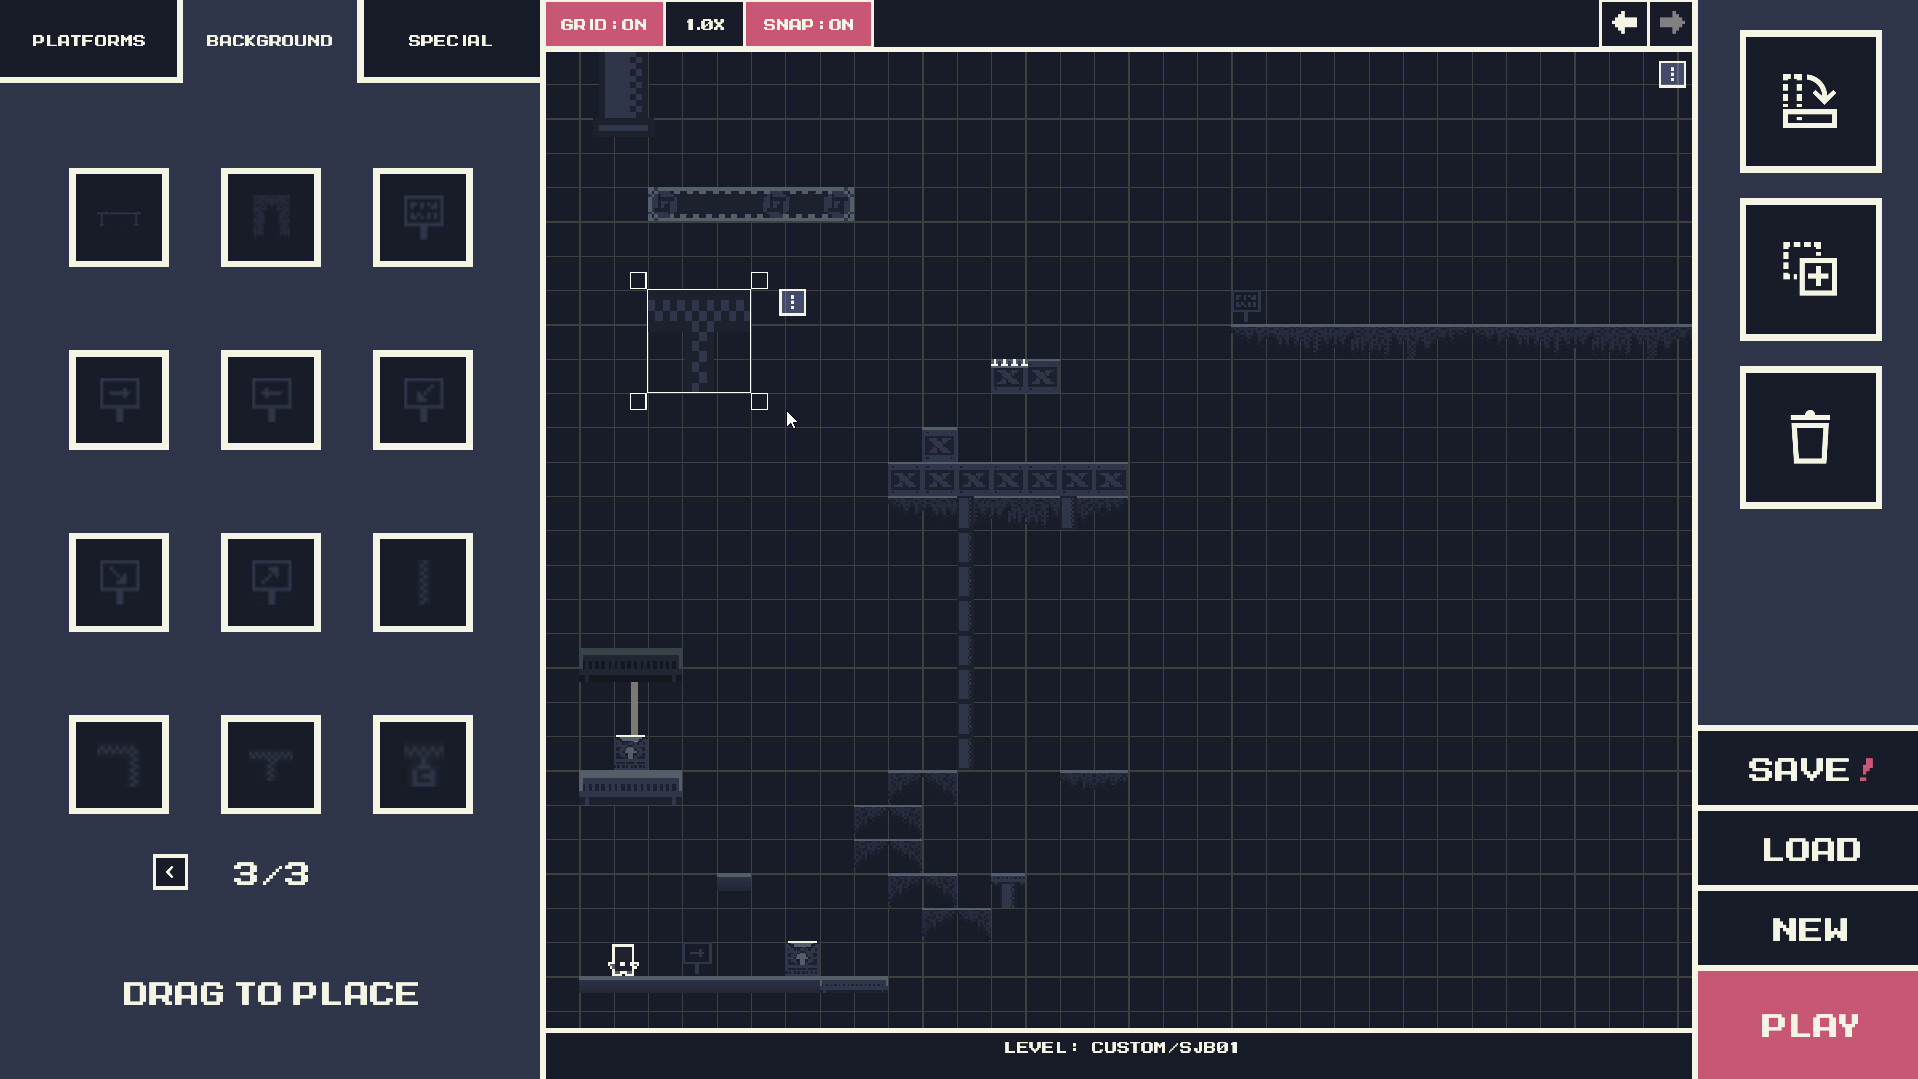Viewport: 1918px width, 1079px height.
Task: Open the delete trash icon
Action: [1810, 439]
